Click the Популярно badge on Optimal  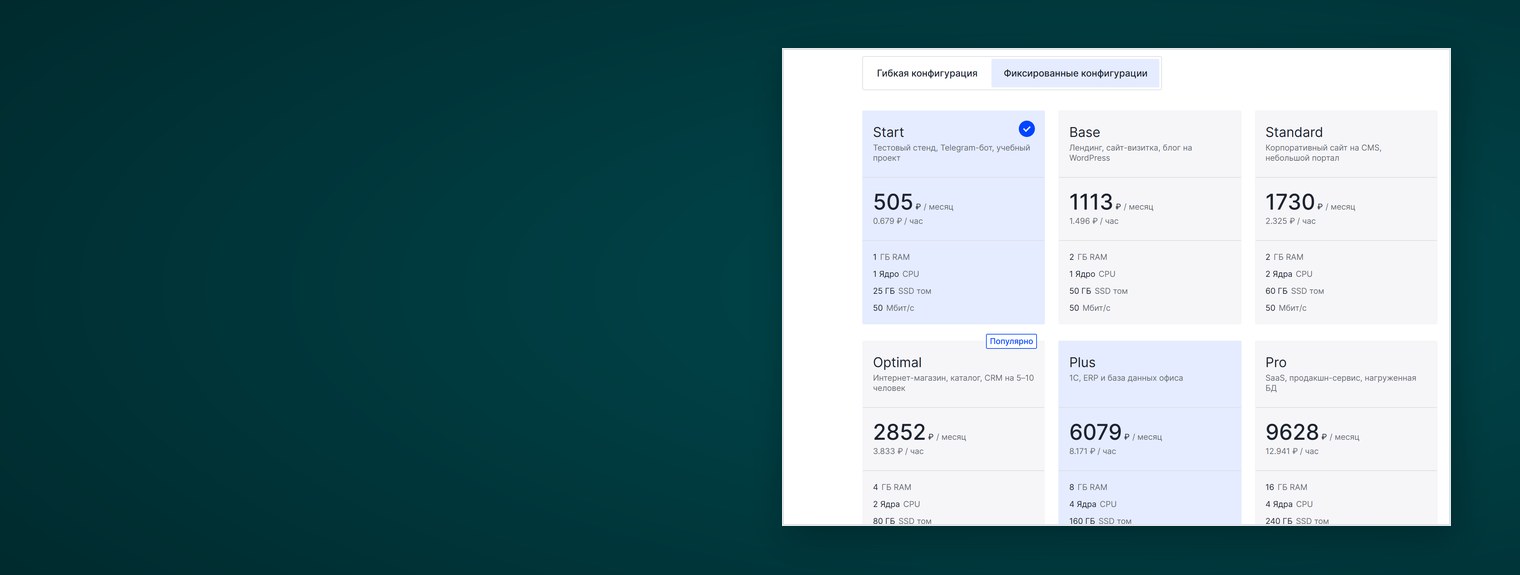point(1011,341)
